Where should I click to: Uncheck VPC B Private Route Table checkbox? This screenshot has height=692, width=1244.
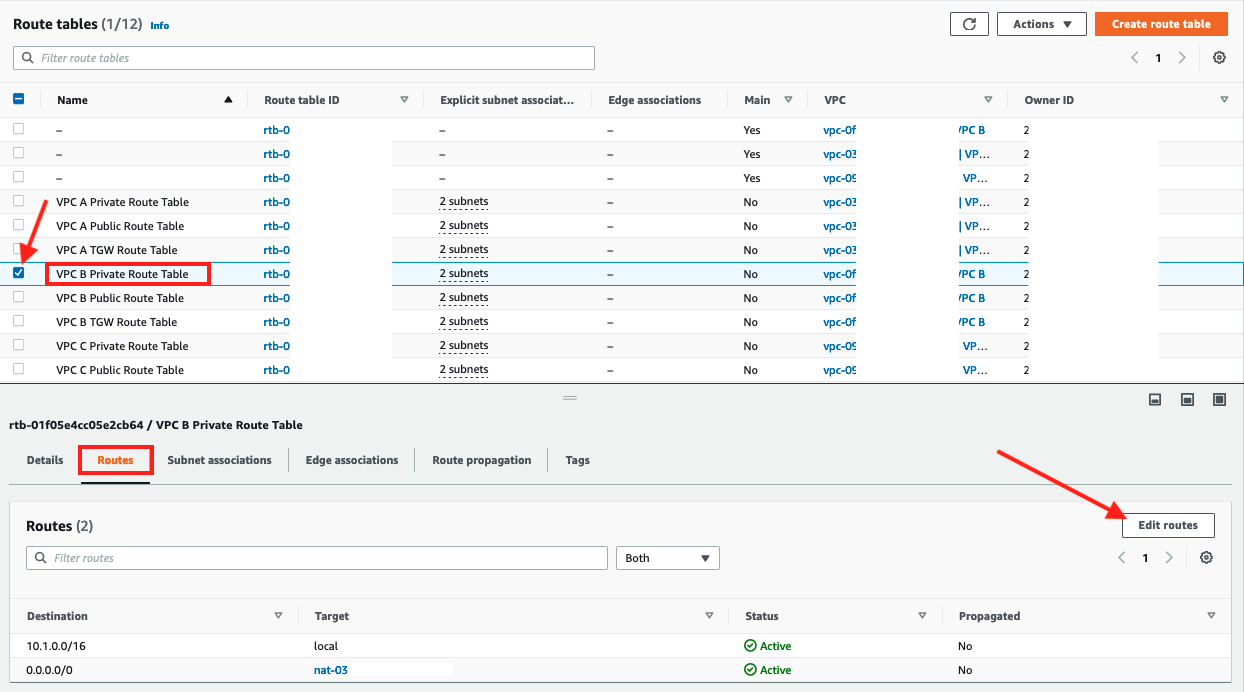tap(19, 273)
